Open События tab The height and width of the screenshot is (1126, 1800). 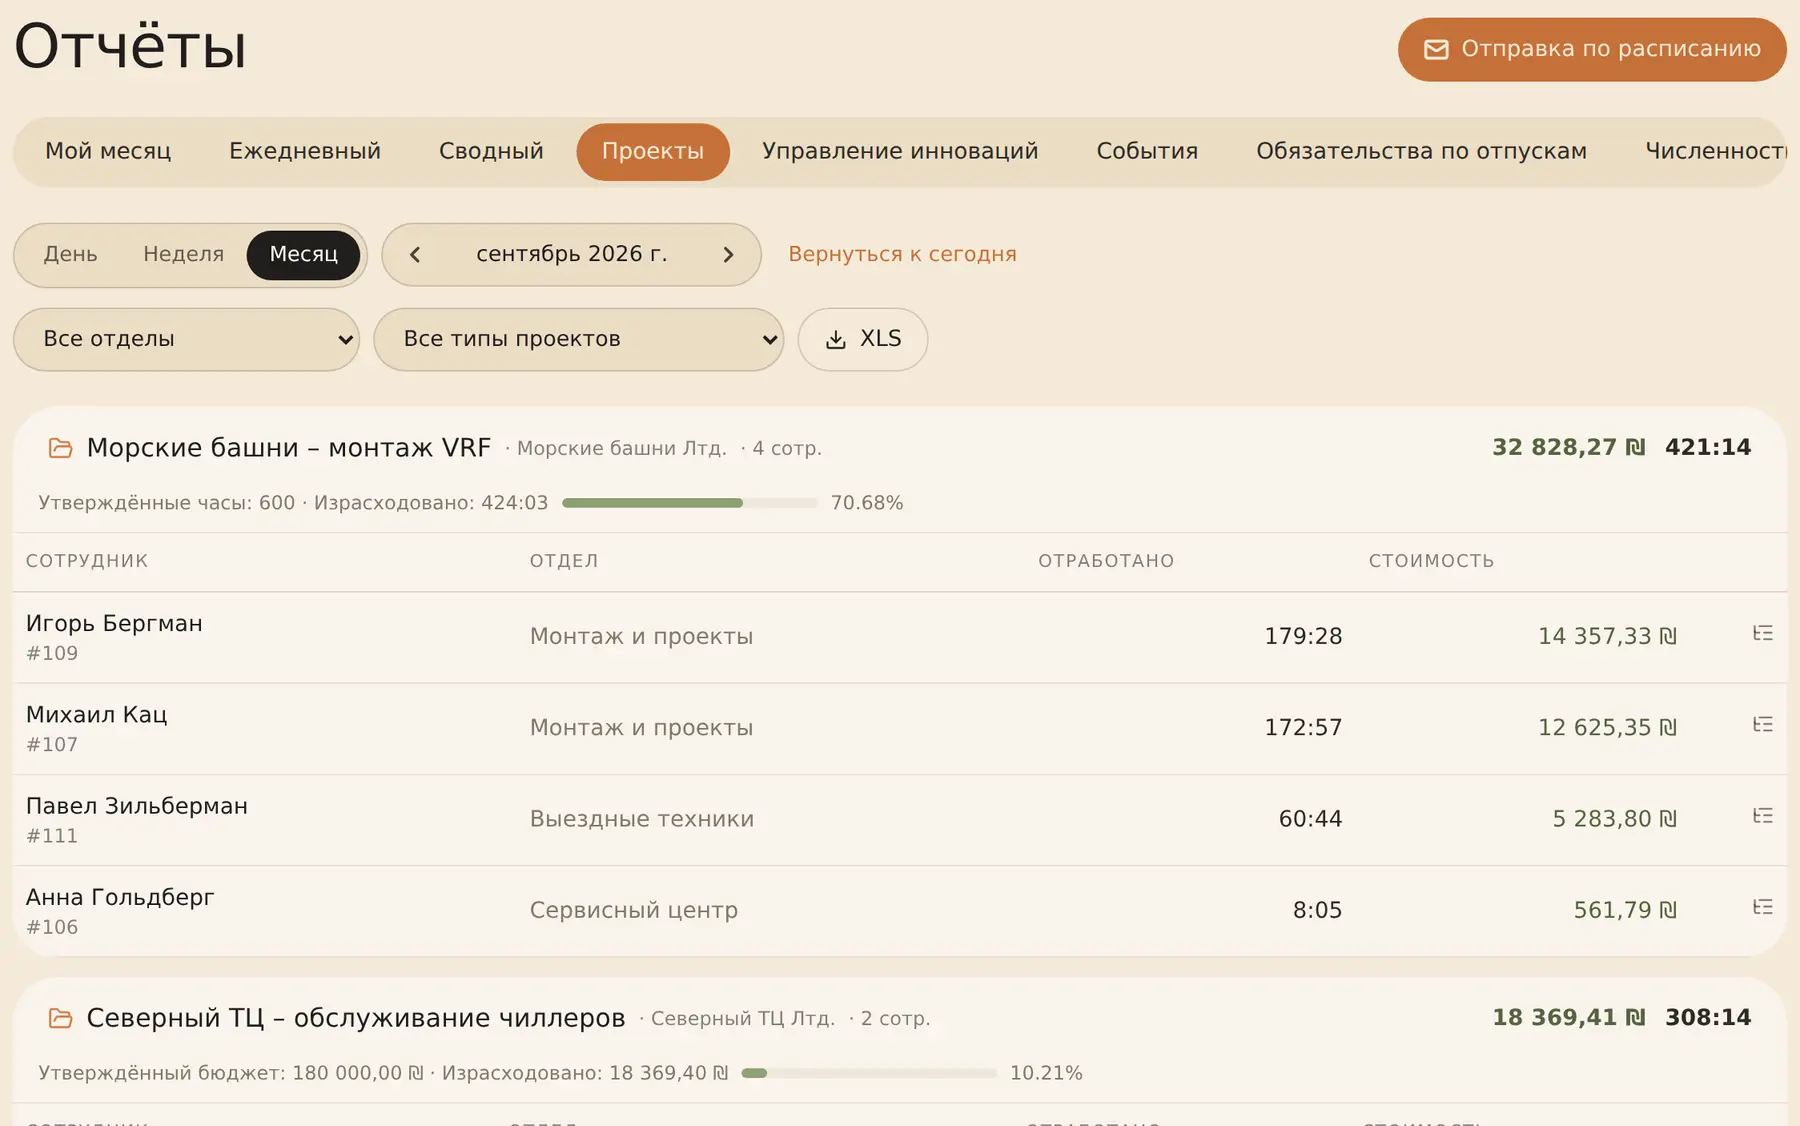(1147, 151)
